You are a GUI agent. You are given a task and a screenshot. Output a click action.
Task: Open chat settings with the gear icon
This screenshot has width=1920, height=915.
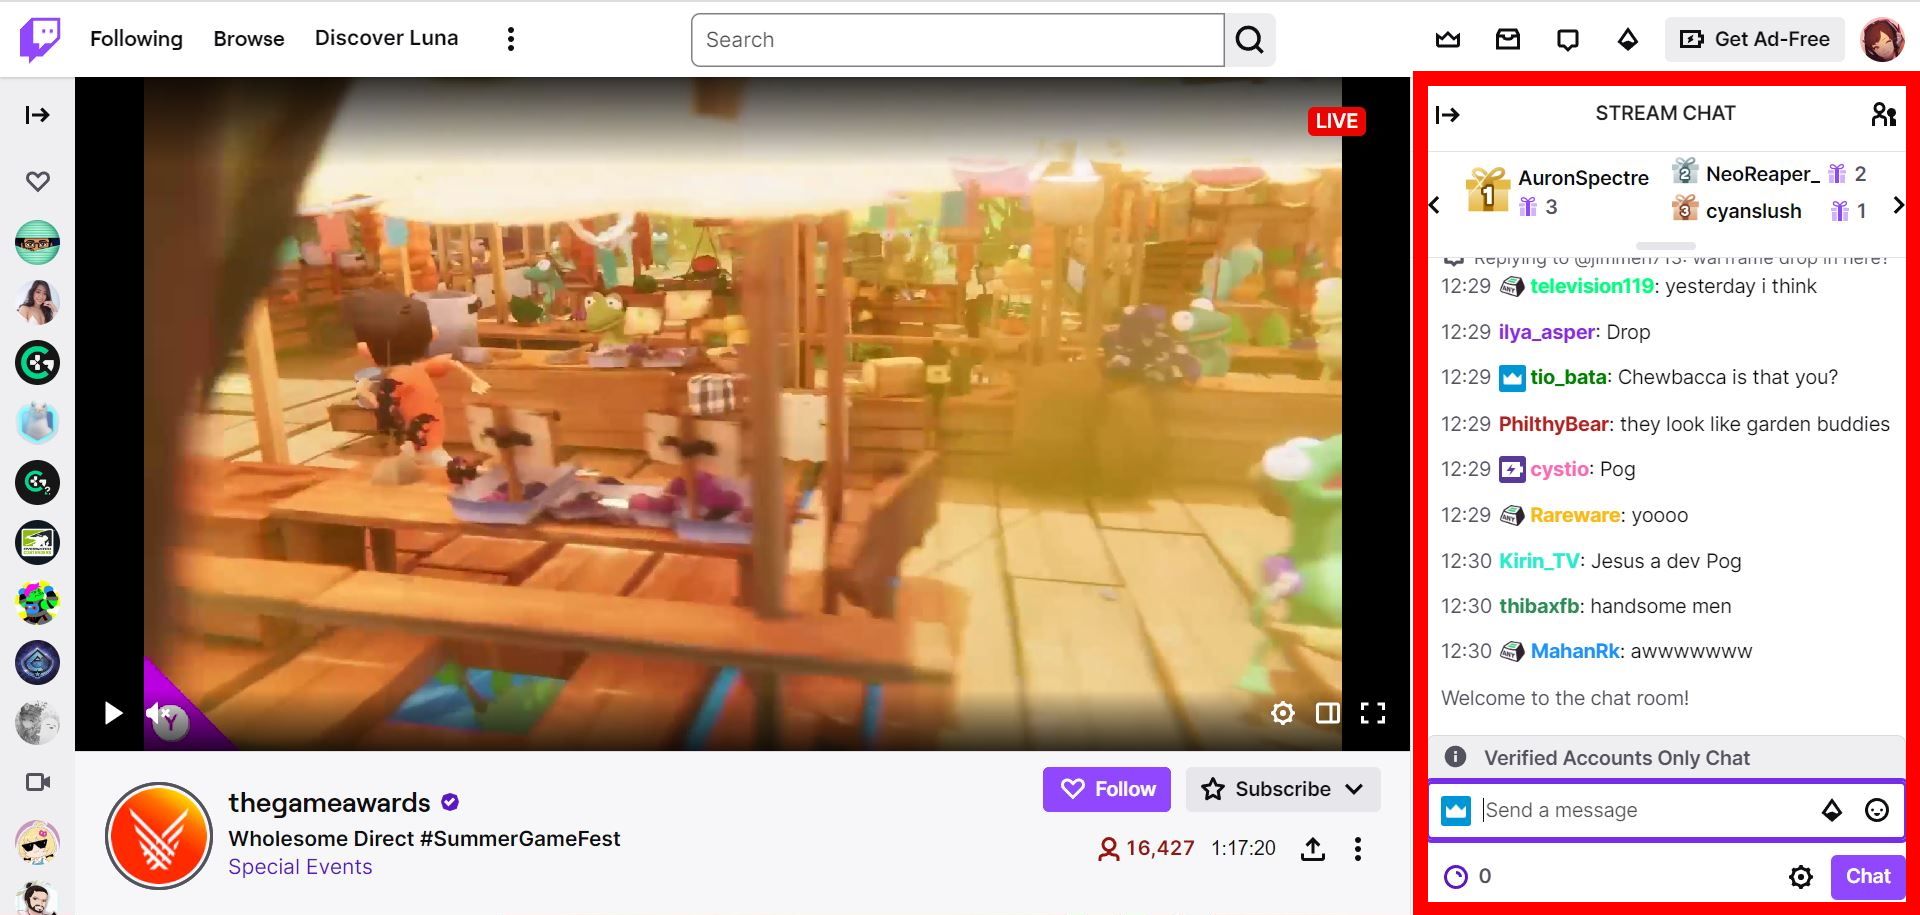pyautogui.click(x=1800, y=877)
